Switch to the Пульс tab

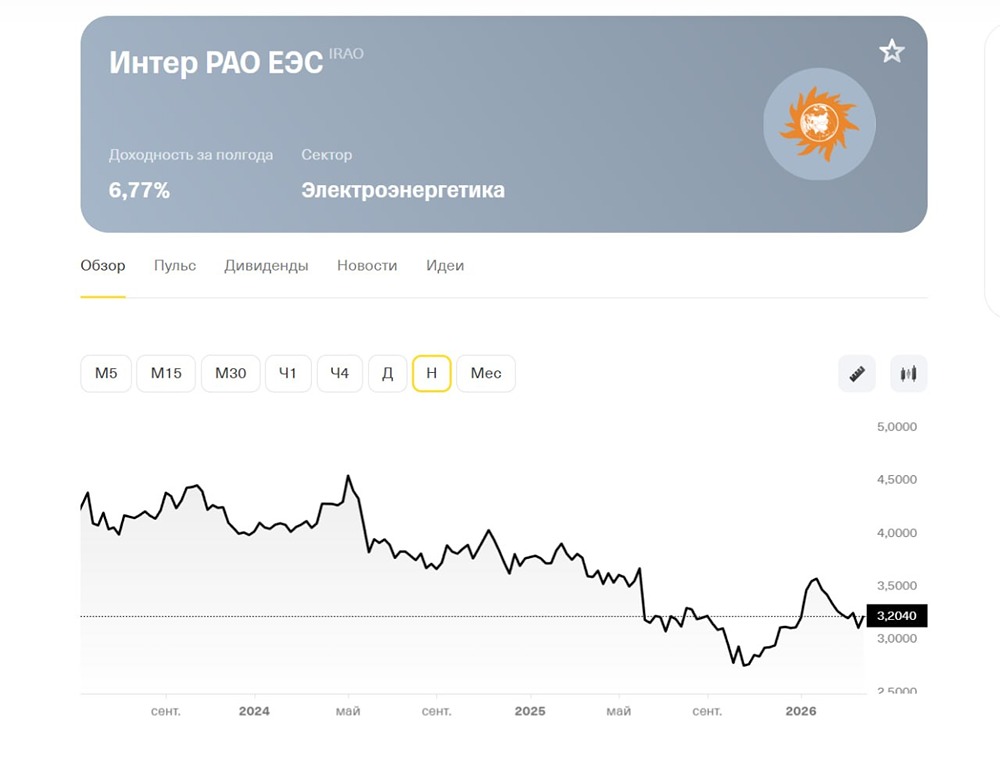[x=175, y=266]
